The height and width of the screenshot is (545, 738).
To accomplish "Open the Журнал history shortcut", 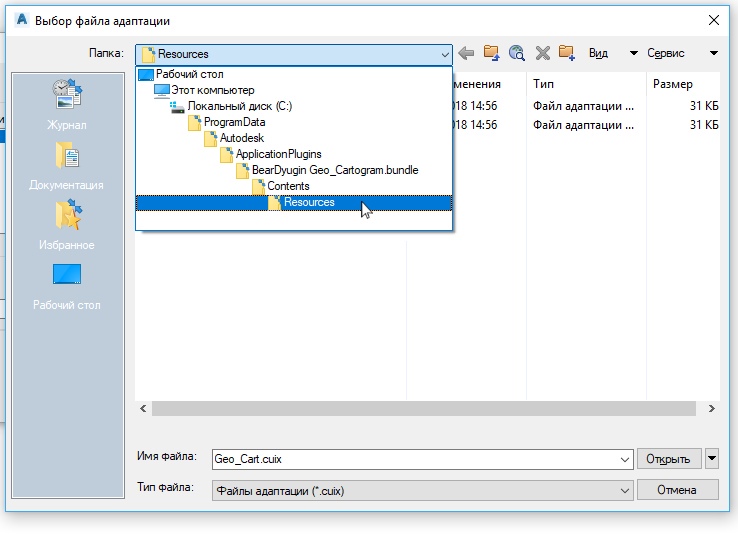I will point(67,104).
